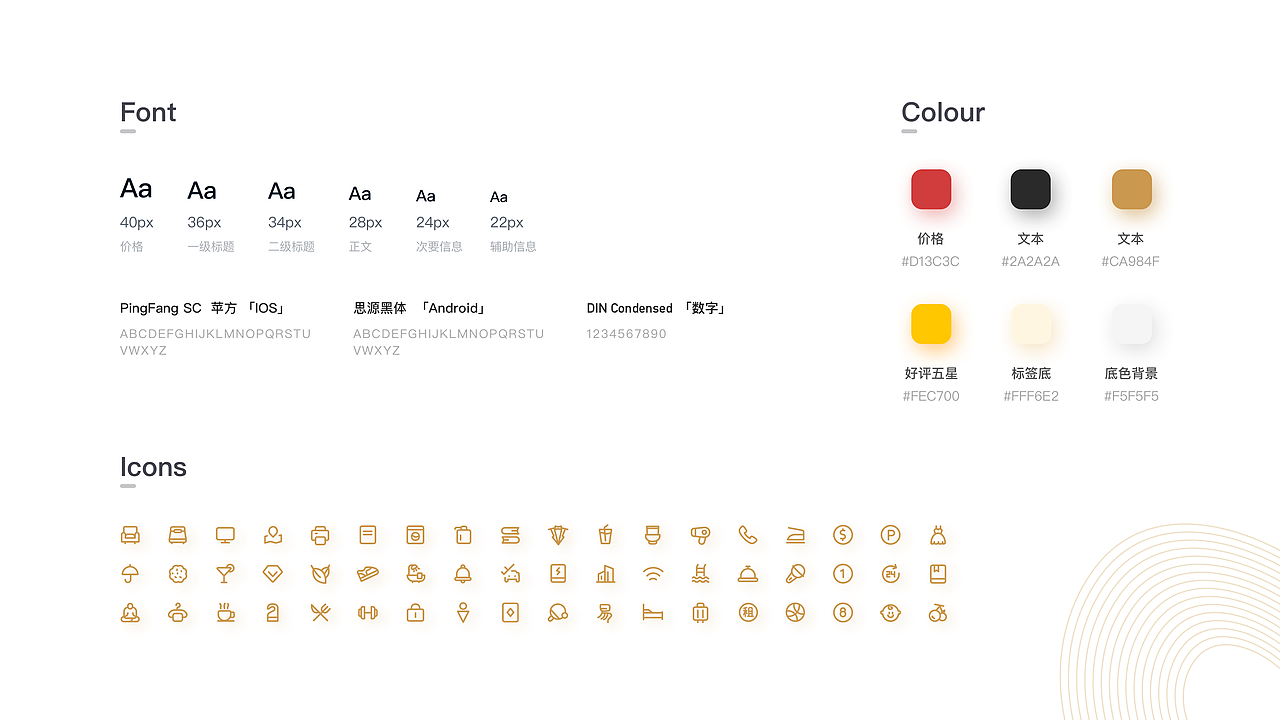Click the armchair icon
This screenshot has width=1280, height=720.
point(130,535)
